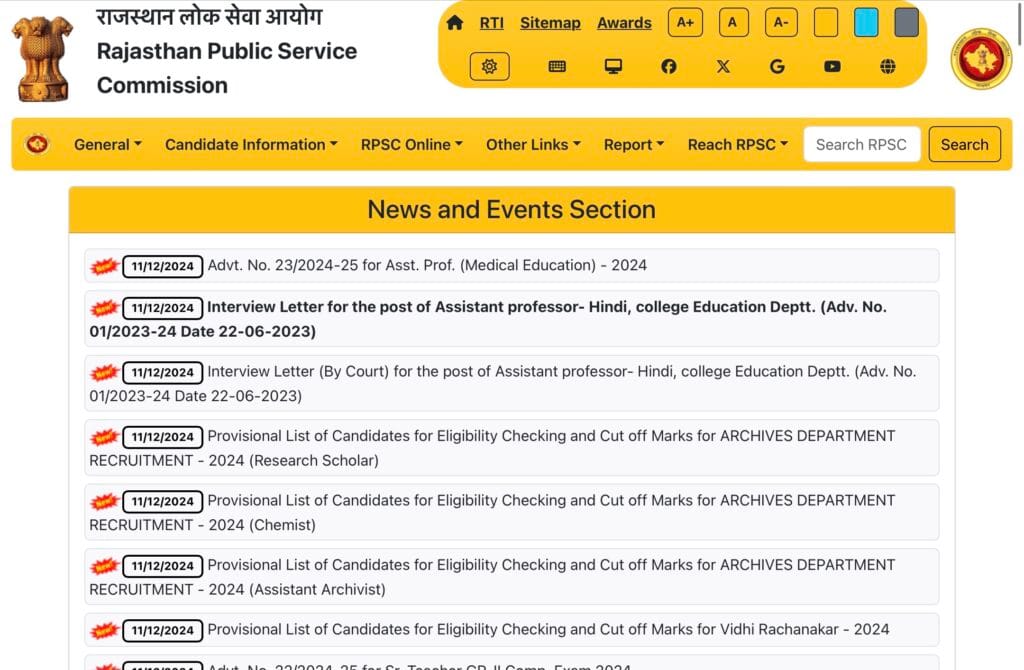Image resolution: width=1024 pixels, height=670 pixels.
Task: Expand the Reach RPSC dropdown
Action: (738, 144)
